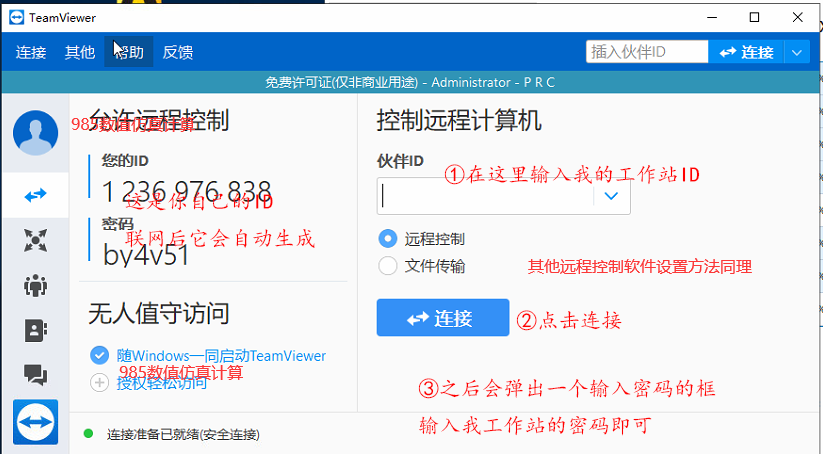823x454 pixels.
Task: Click your ID number 1 236 976 838
Action: [187, 192]
